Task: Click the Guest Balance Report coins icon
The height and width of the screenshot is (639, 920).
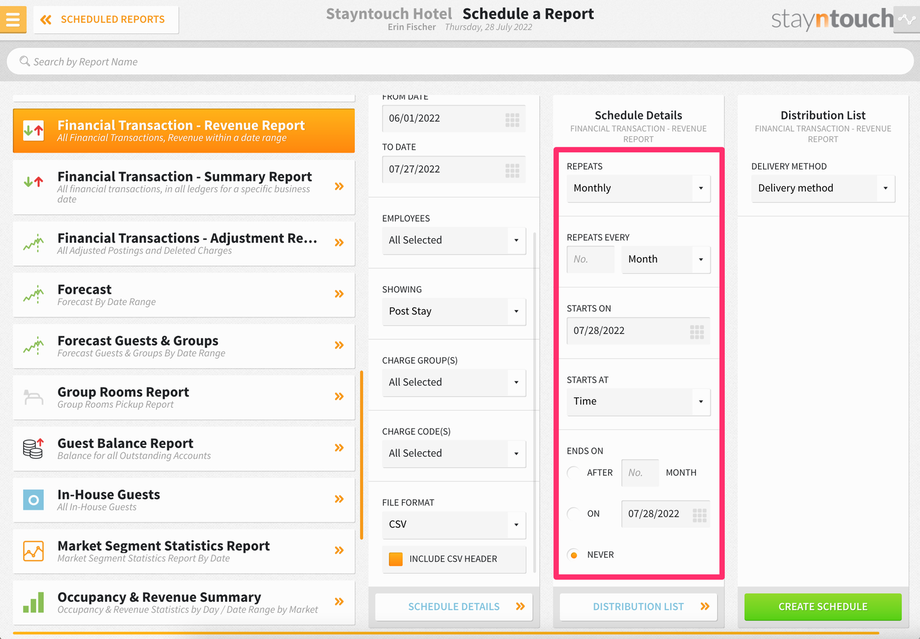Action: click(x=33, y=448)
